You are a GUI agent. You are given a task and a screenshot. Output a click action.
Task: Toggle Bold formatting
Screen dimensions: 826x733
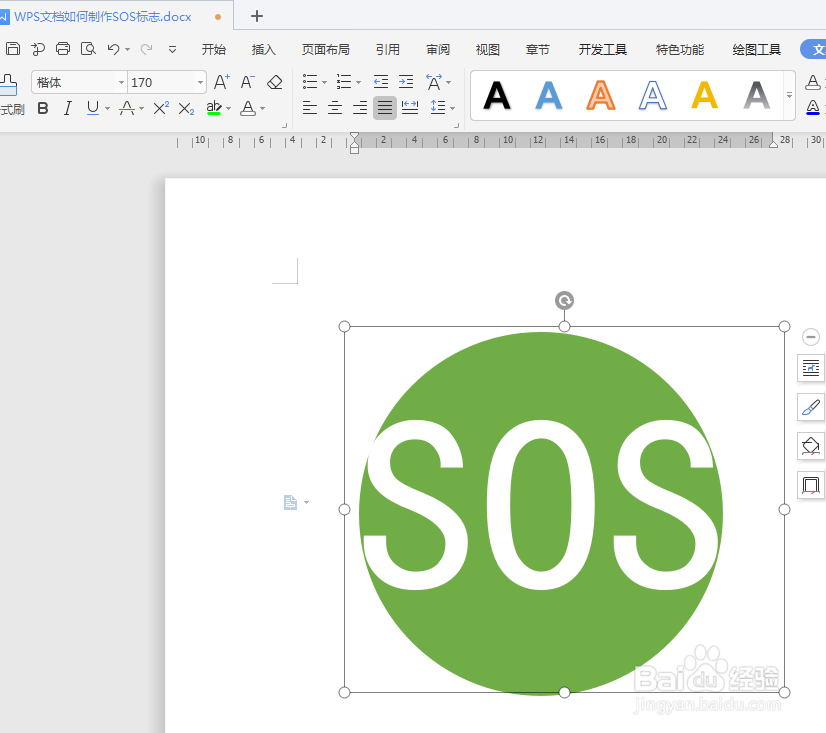point(43,109)
